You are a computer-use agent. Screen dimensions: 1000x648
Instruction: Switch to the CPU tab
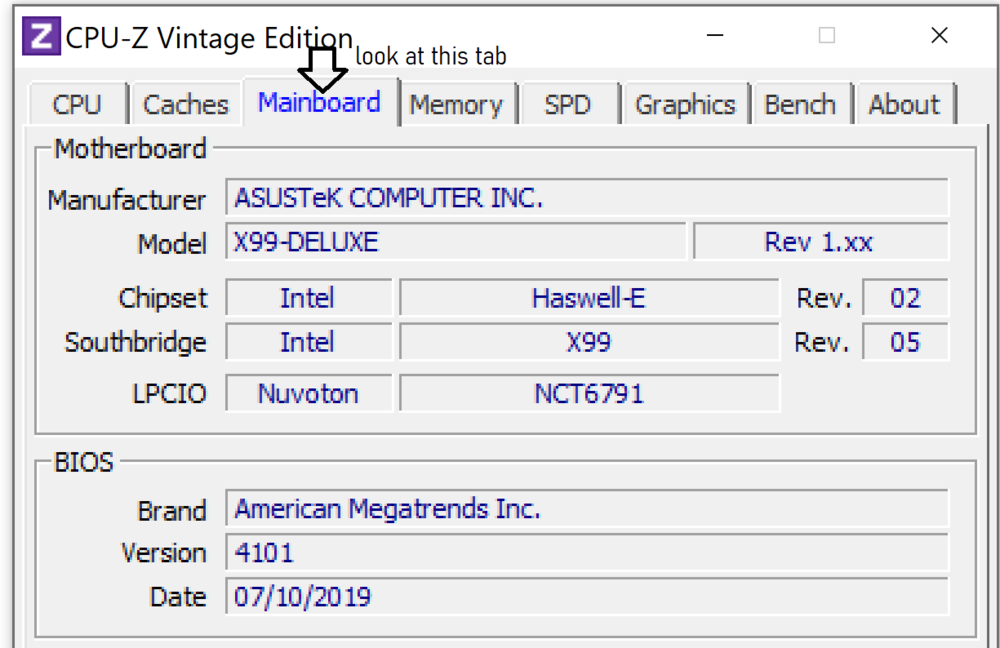77,103
